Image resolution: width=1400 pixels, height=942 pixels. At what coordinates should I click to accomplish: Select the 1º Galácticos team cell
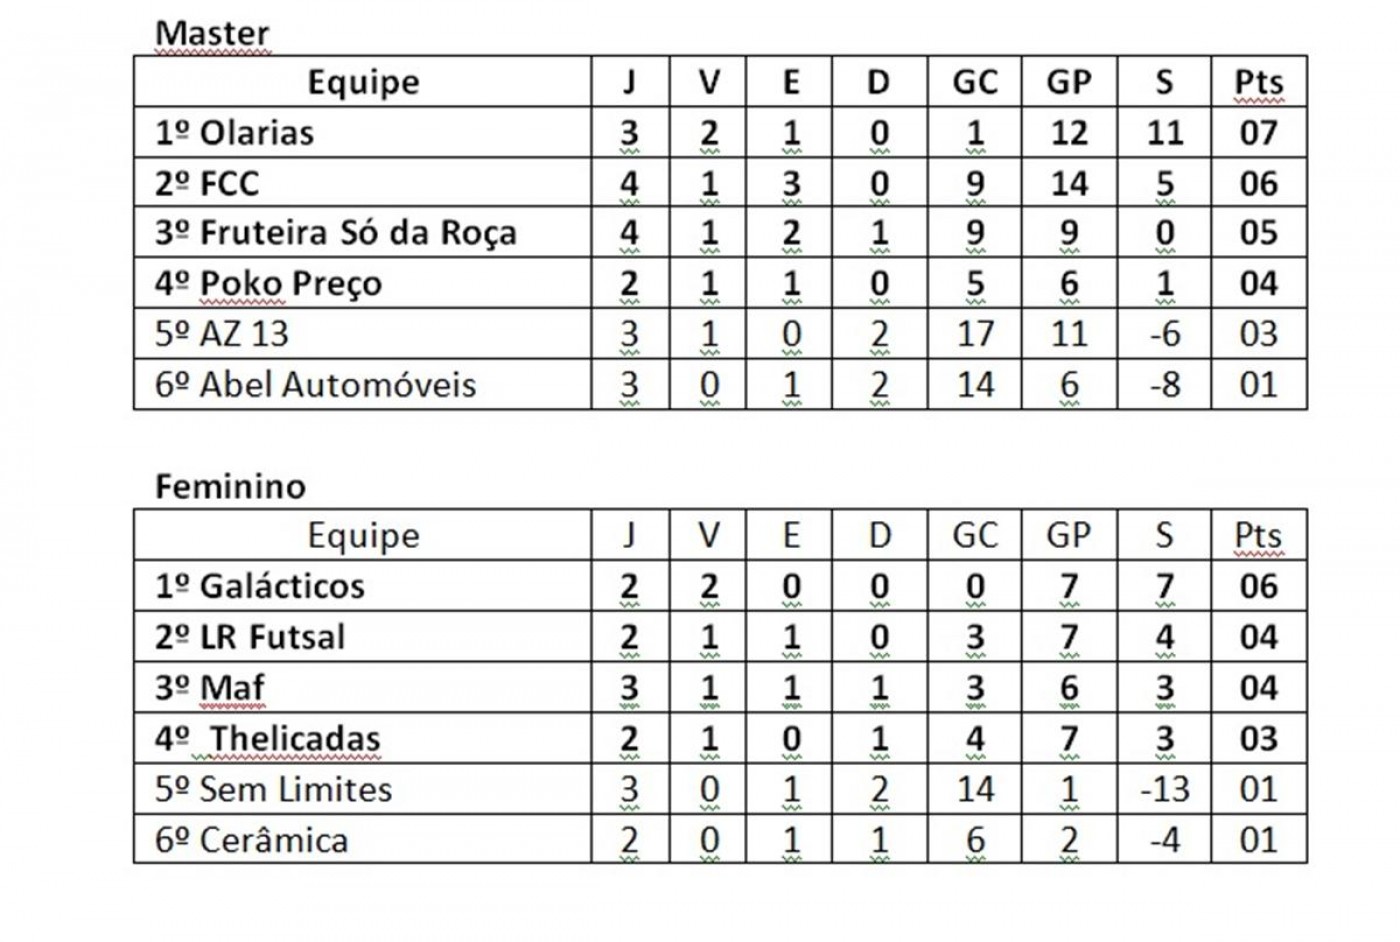(x=260, y=586)
